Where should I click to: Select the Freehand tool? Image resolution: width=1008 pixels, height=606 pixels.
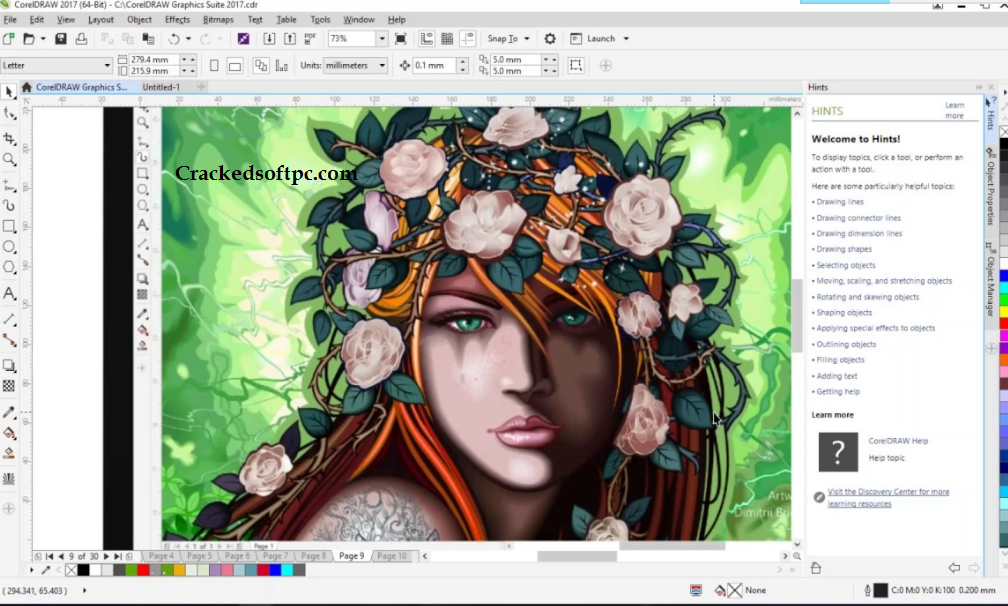click(9, 186)
